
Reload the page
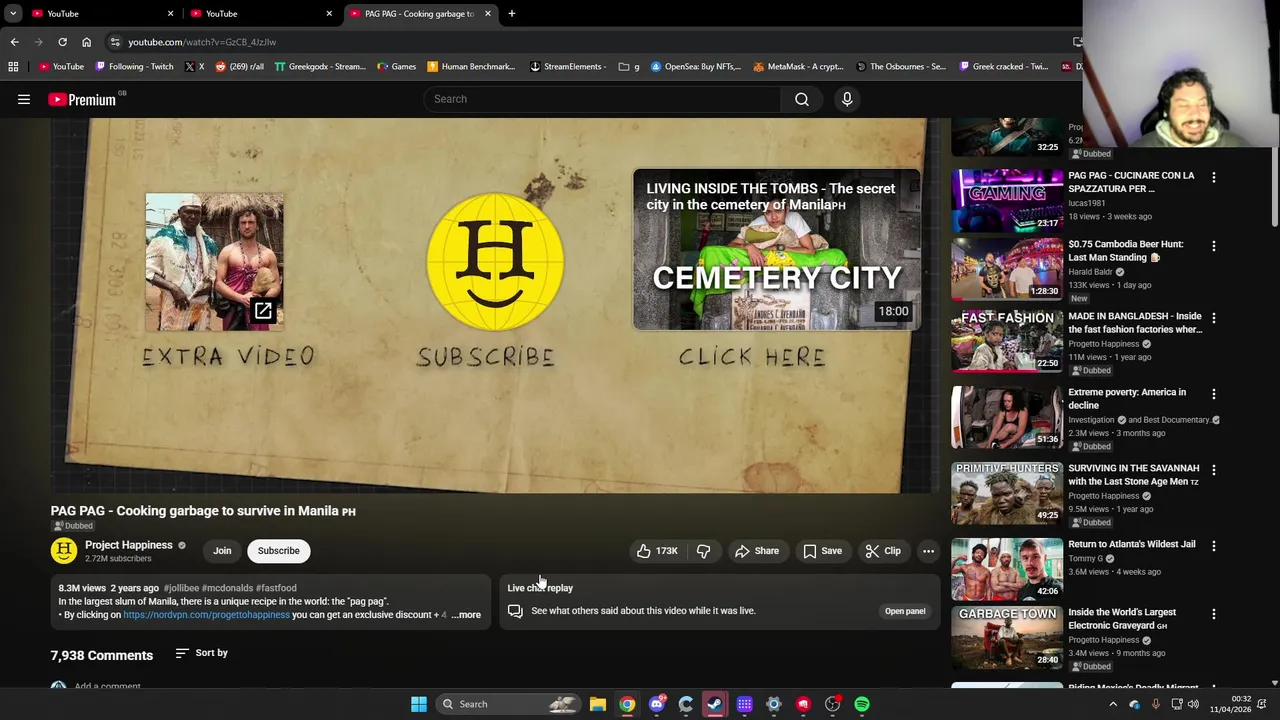[x=62, y=42]
